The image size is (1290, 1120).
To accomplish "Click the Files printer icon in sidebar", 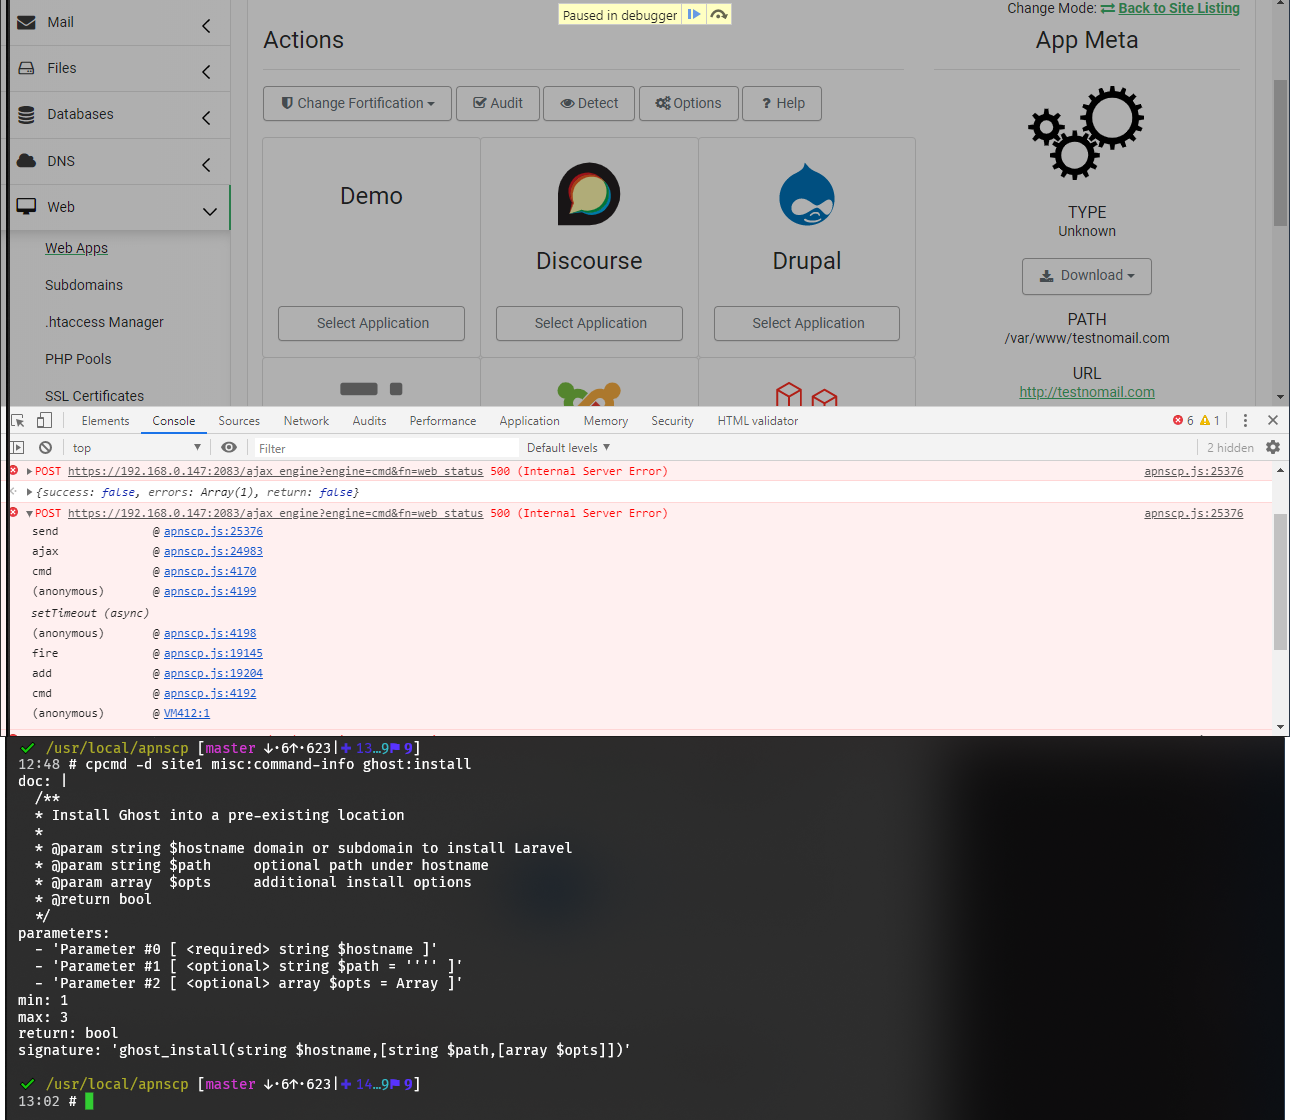I will point(27,68).
